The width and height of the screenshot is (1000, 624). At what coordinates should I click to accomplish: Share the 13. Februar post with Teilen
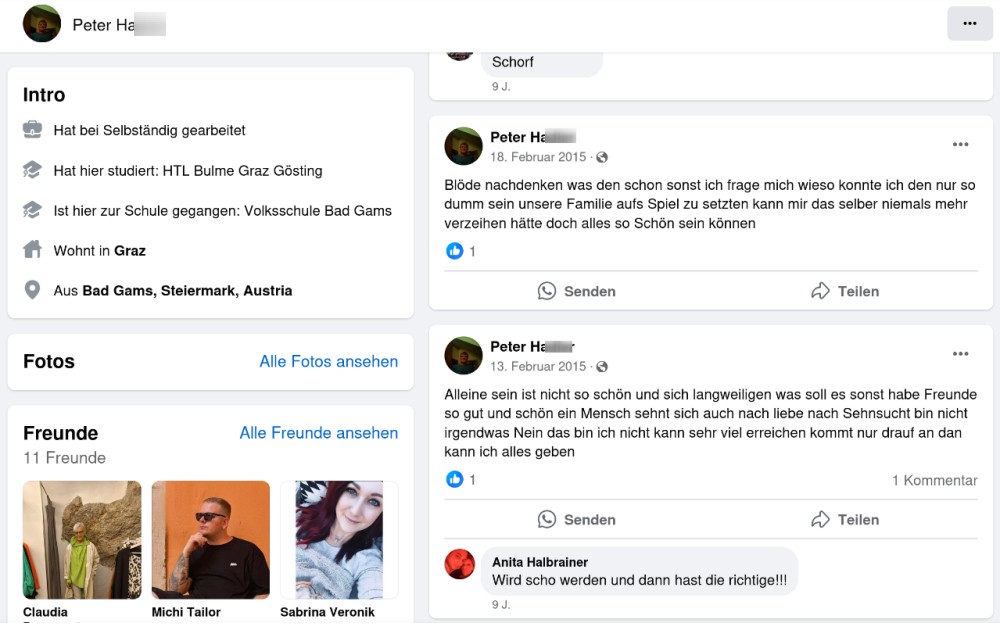tap(845, 519)
